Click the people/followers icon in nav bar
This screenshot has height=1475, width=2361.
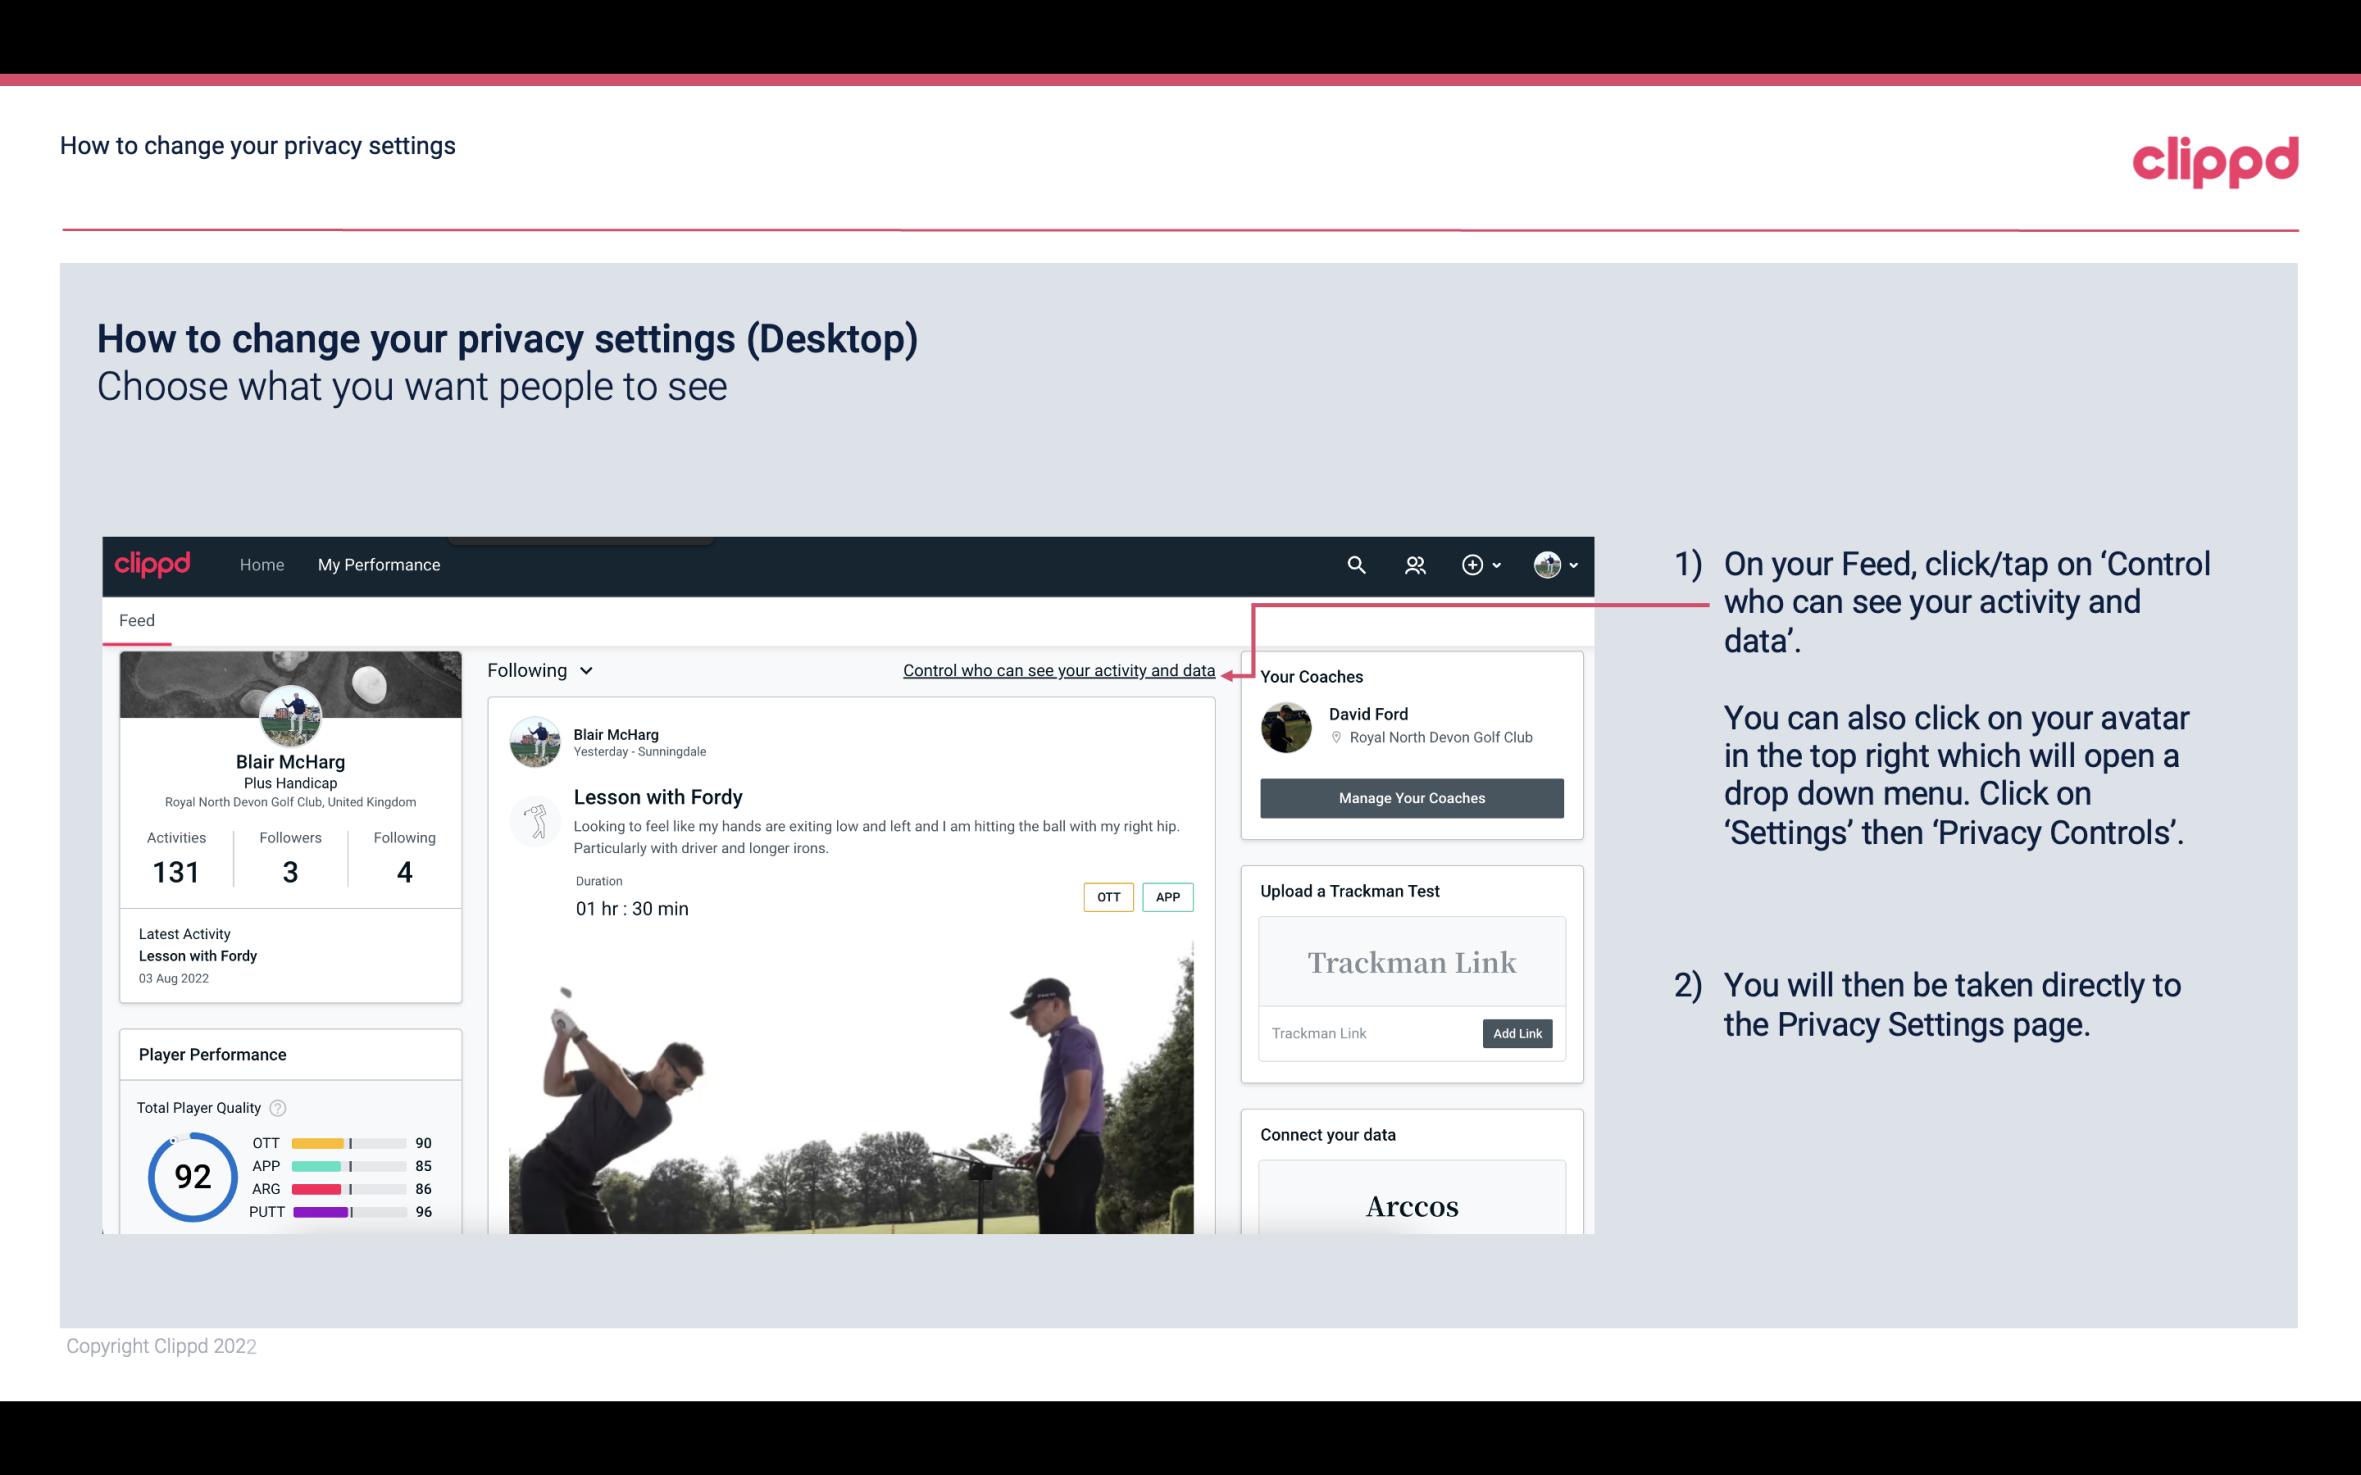point(1413,564)
